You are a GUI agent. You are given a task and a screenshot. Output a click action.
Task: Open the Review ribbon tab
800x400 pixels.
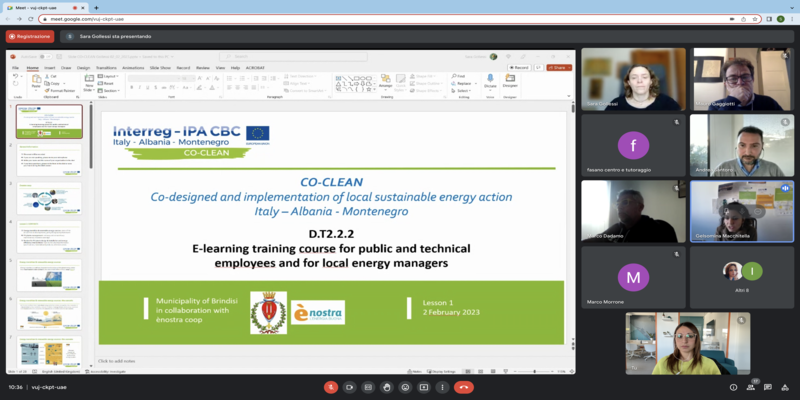[203, 67]
